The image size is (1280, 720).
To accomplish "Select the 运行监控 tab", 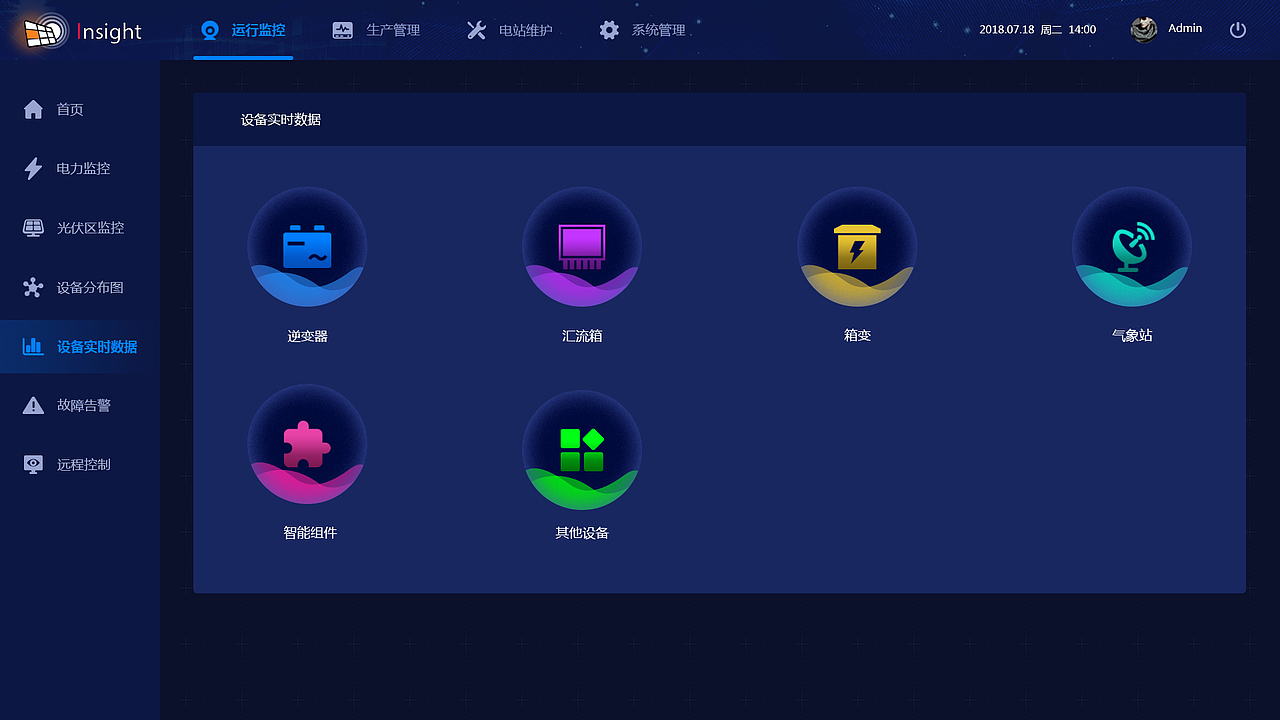I will tap(243, 30).
